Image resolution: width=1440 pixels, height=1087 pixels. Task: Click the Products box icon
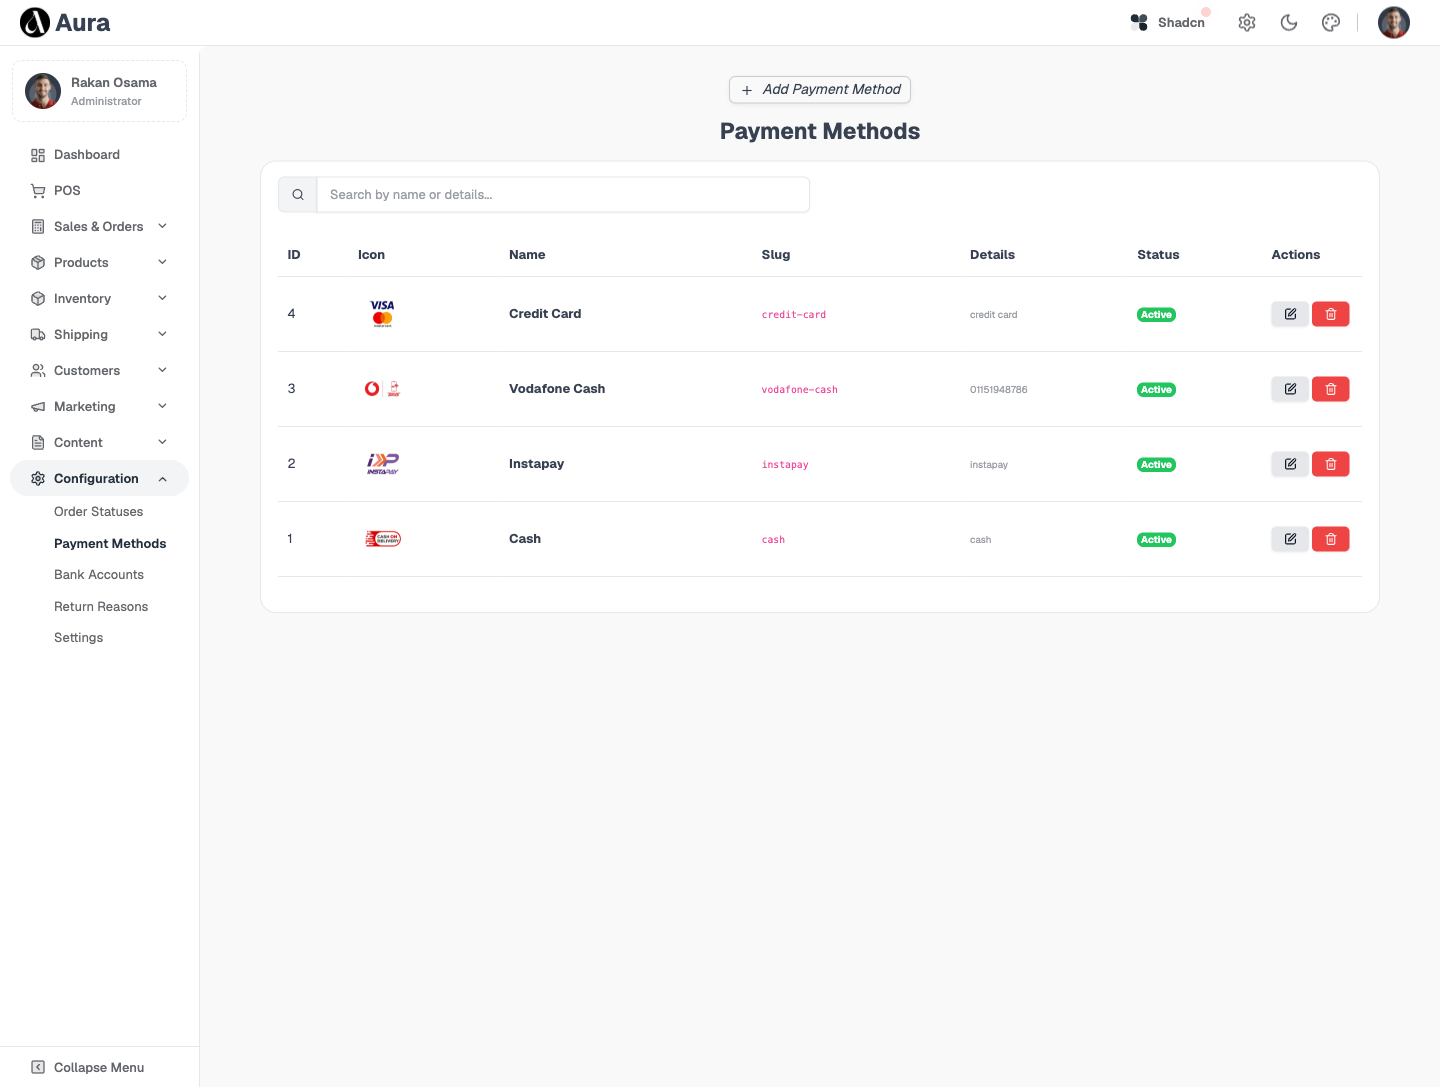point(38,263)
